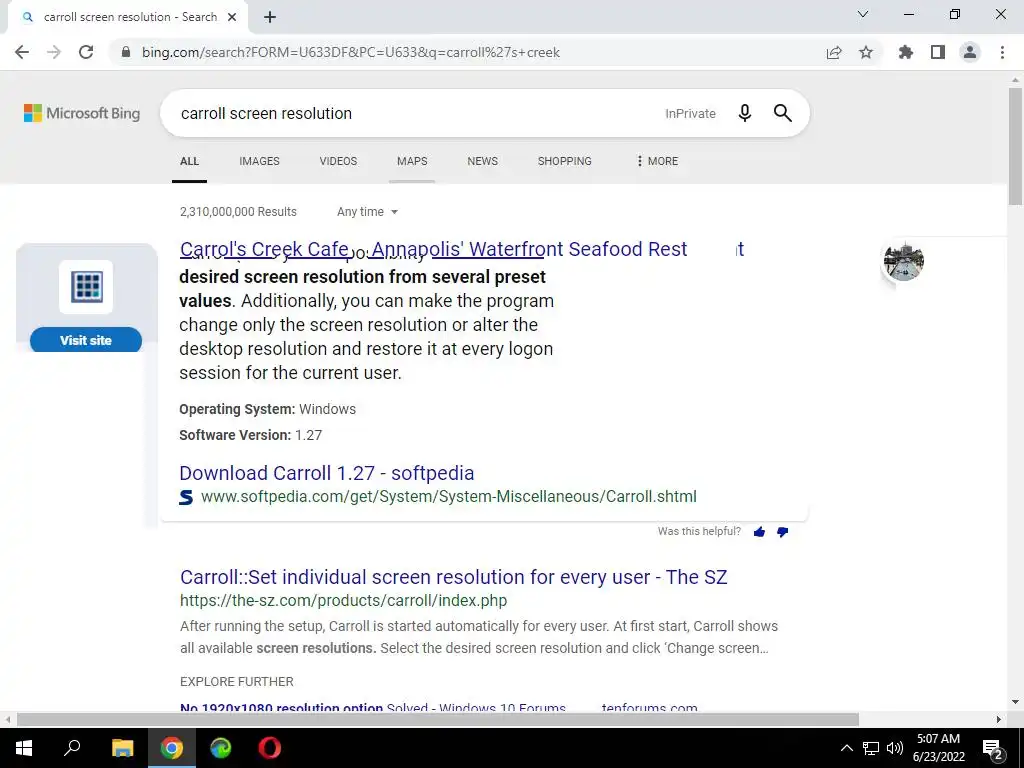Launch Edge from the taskbar

point(221,748)
